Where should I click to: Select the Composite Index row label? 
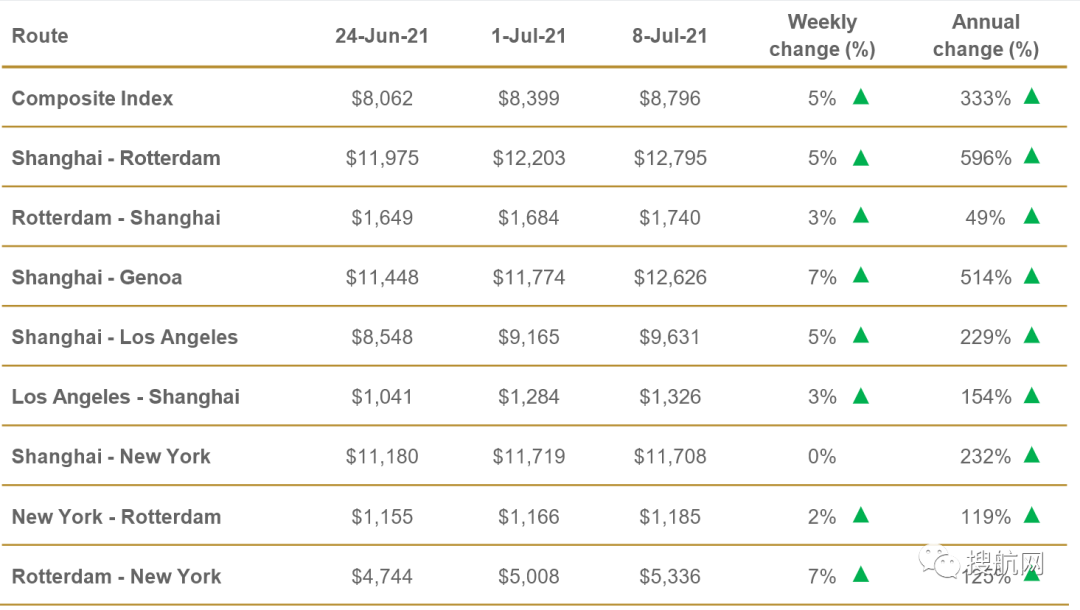92,98
